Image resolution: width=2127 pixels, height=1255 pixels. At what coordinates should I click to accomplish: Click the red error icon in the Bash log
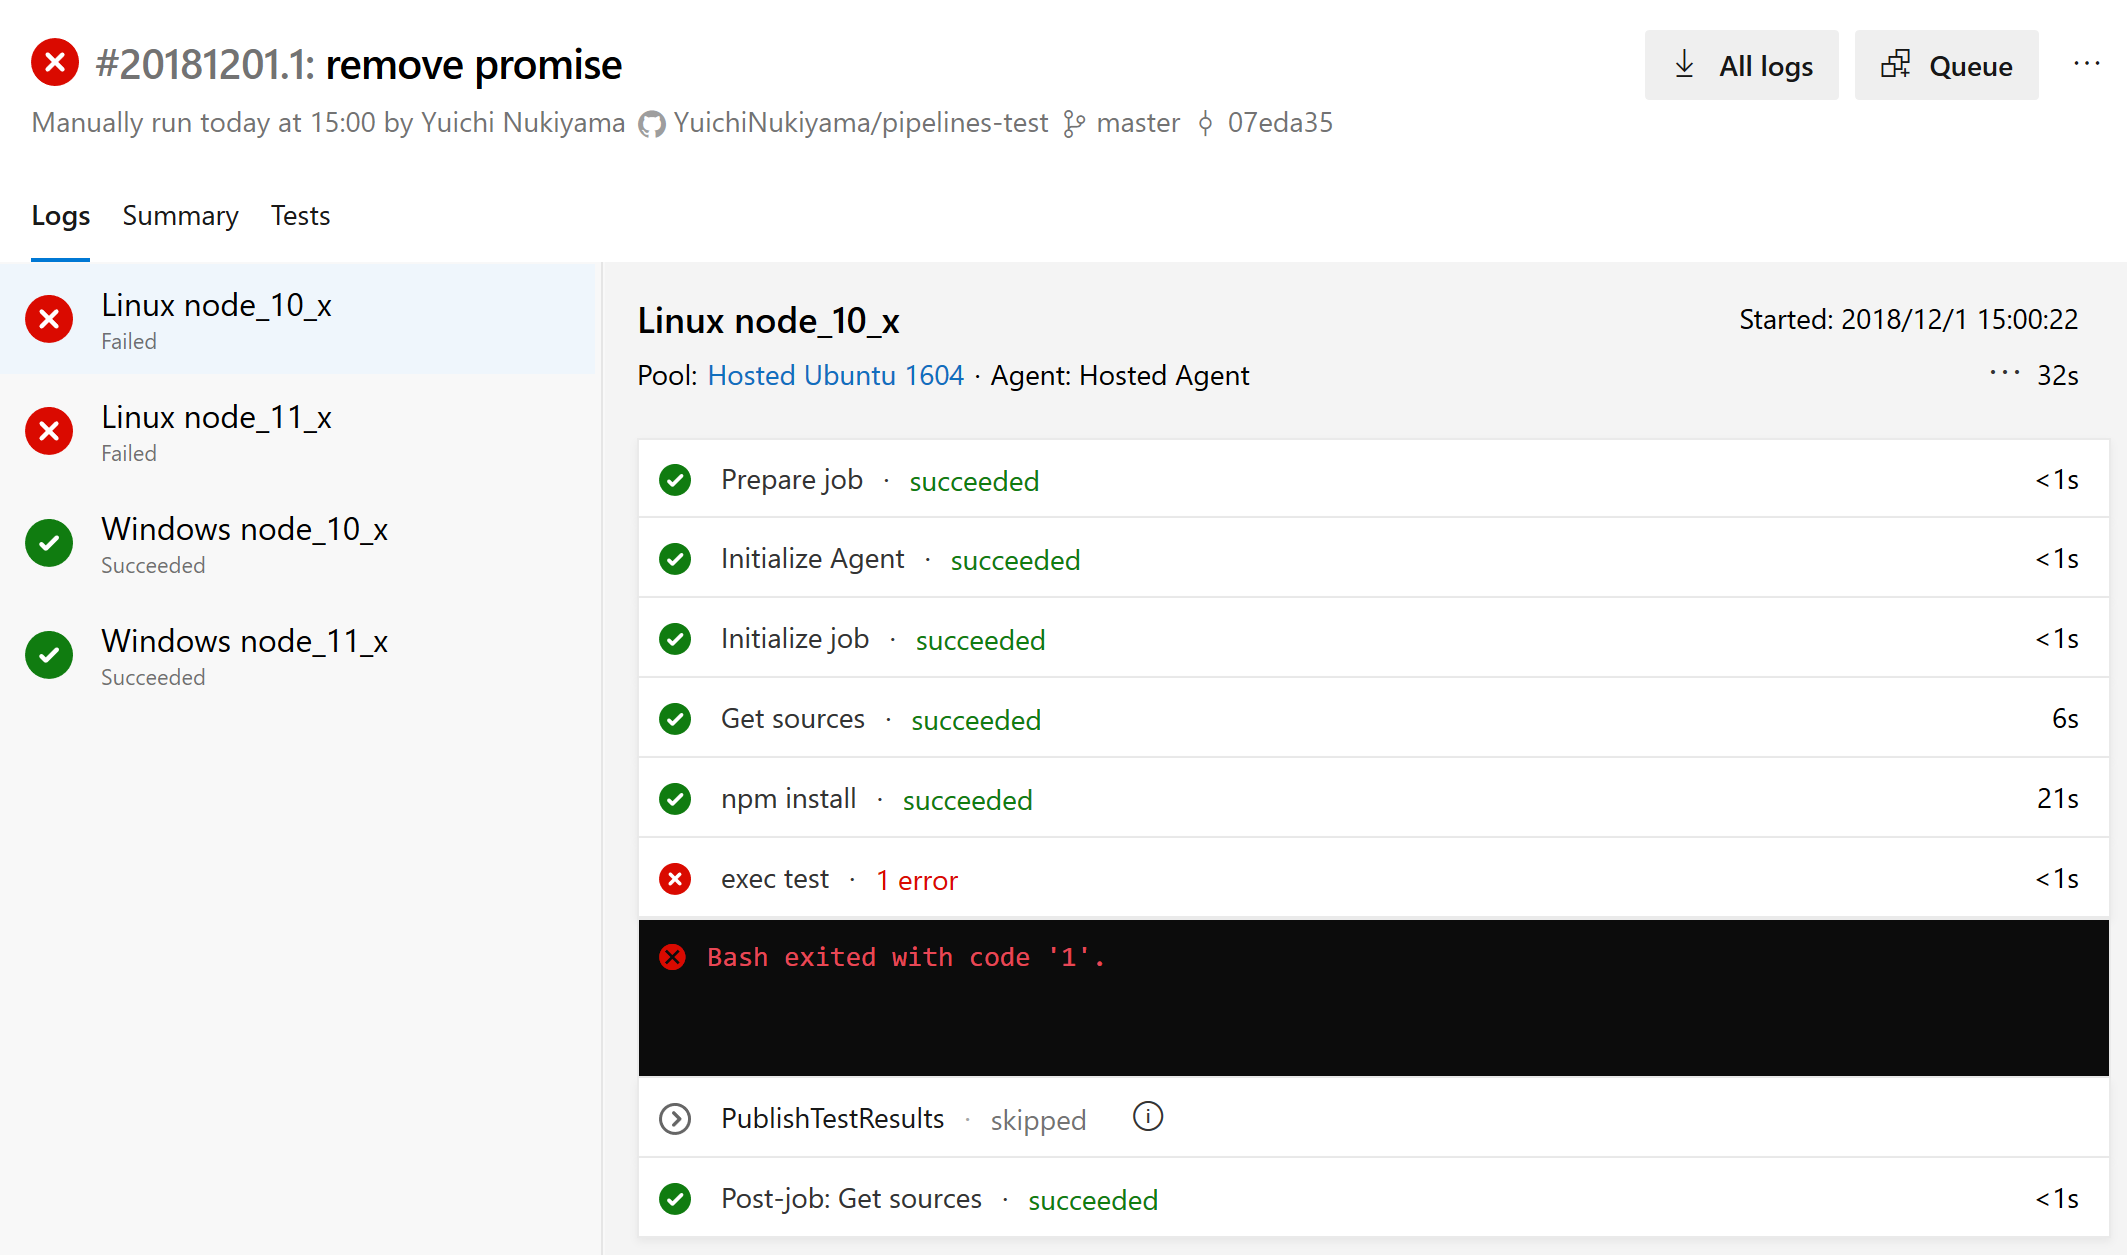click(x=675, y=957)
